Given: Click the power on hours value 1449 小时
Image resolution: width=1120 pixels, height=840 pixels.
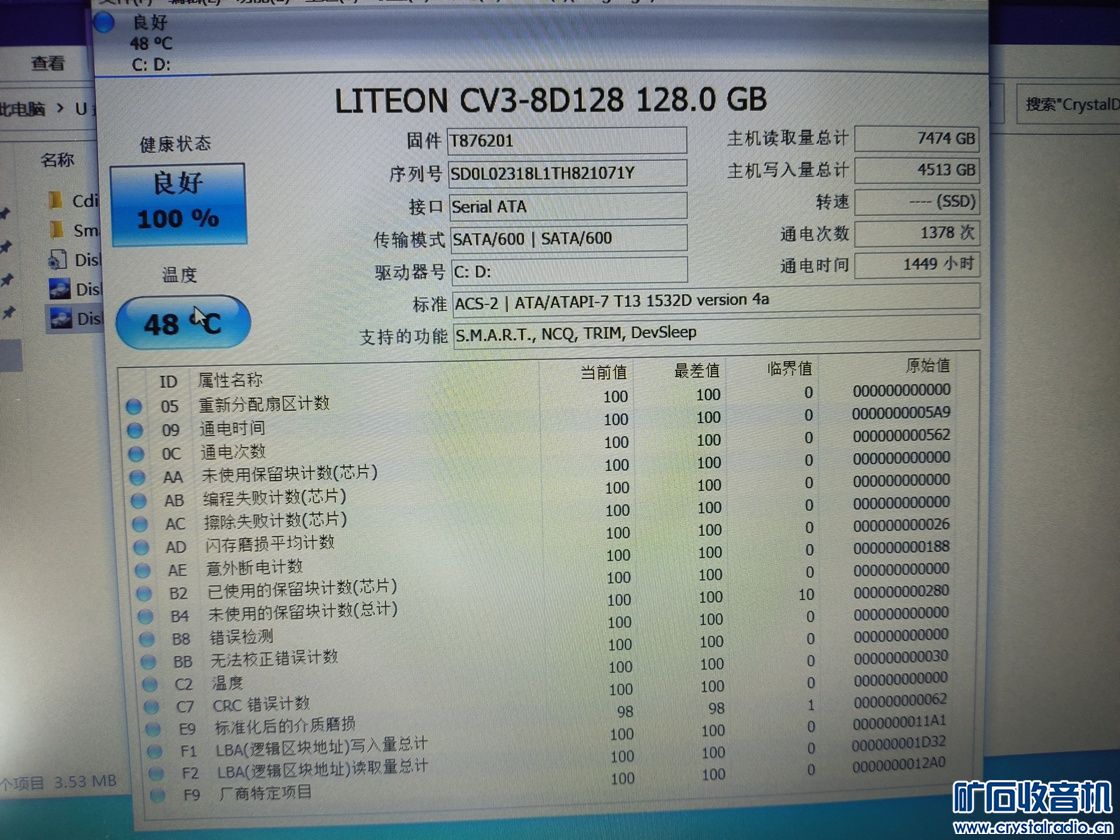Looking at the screenshot, I should [x=916, y=264].
